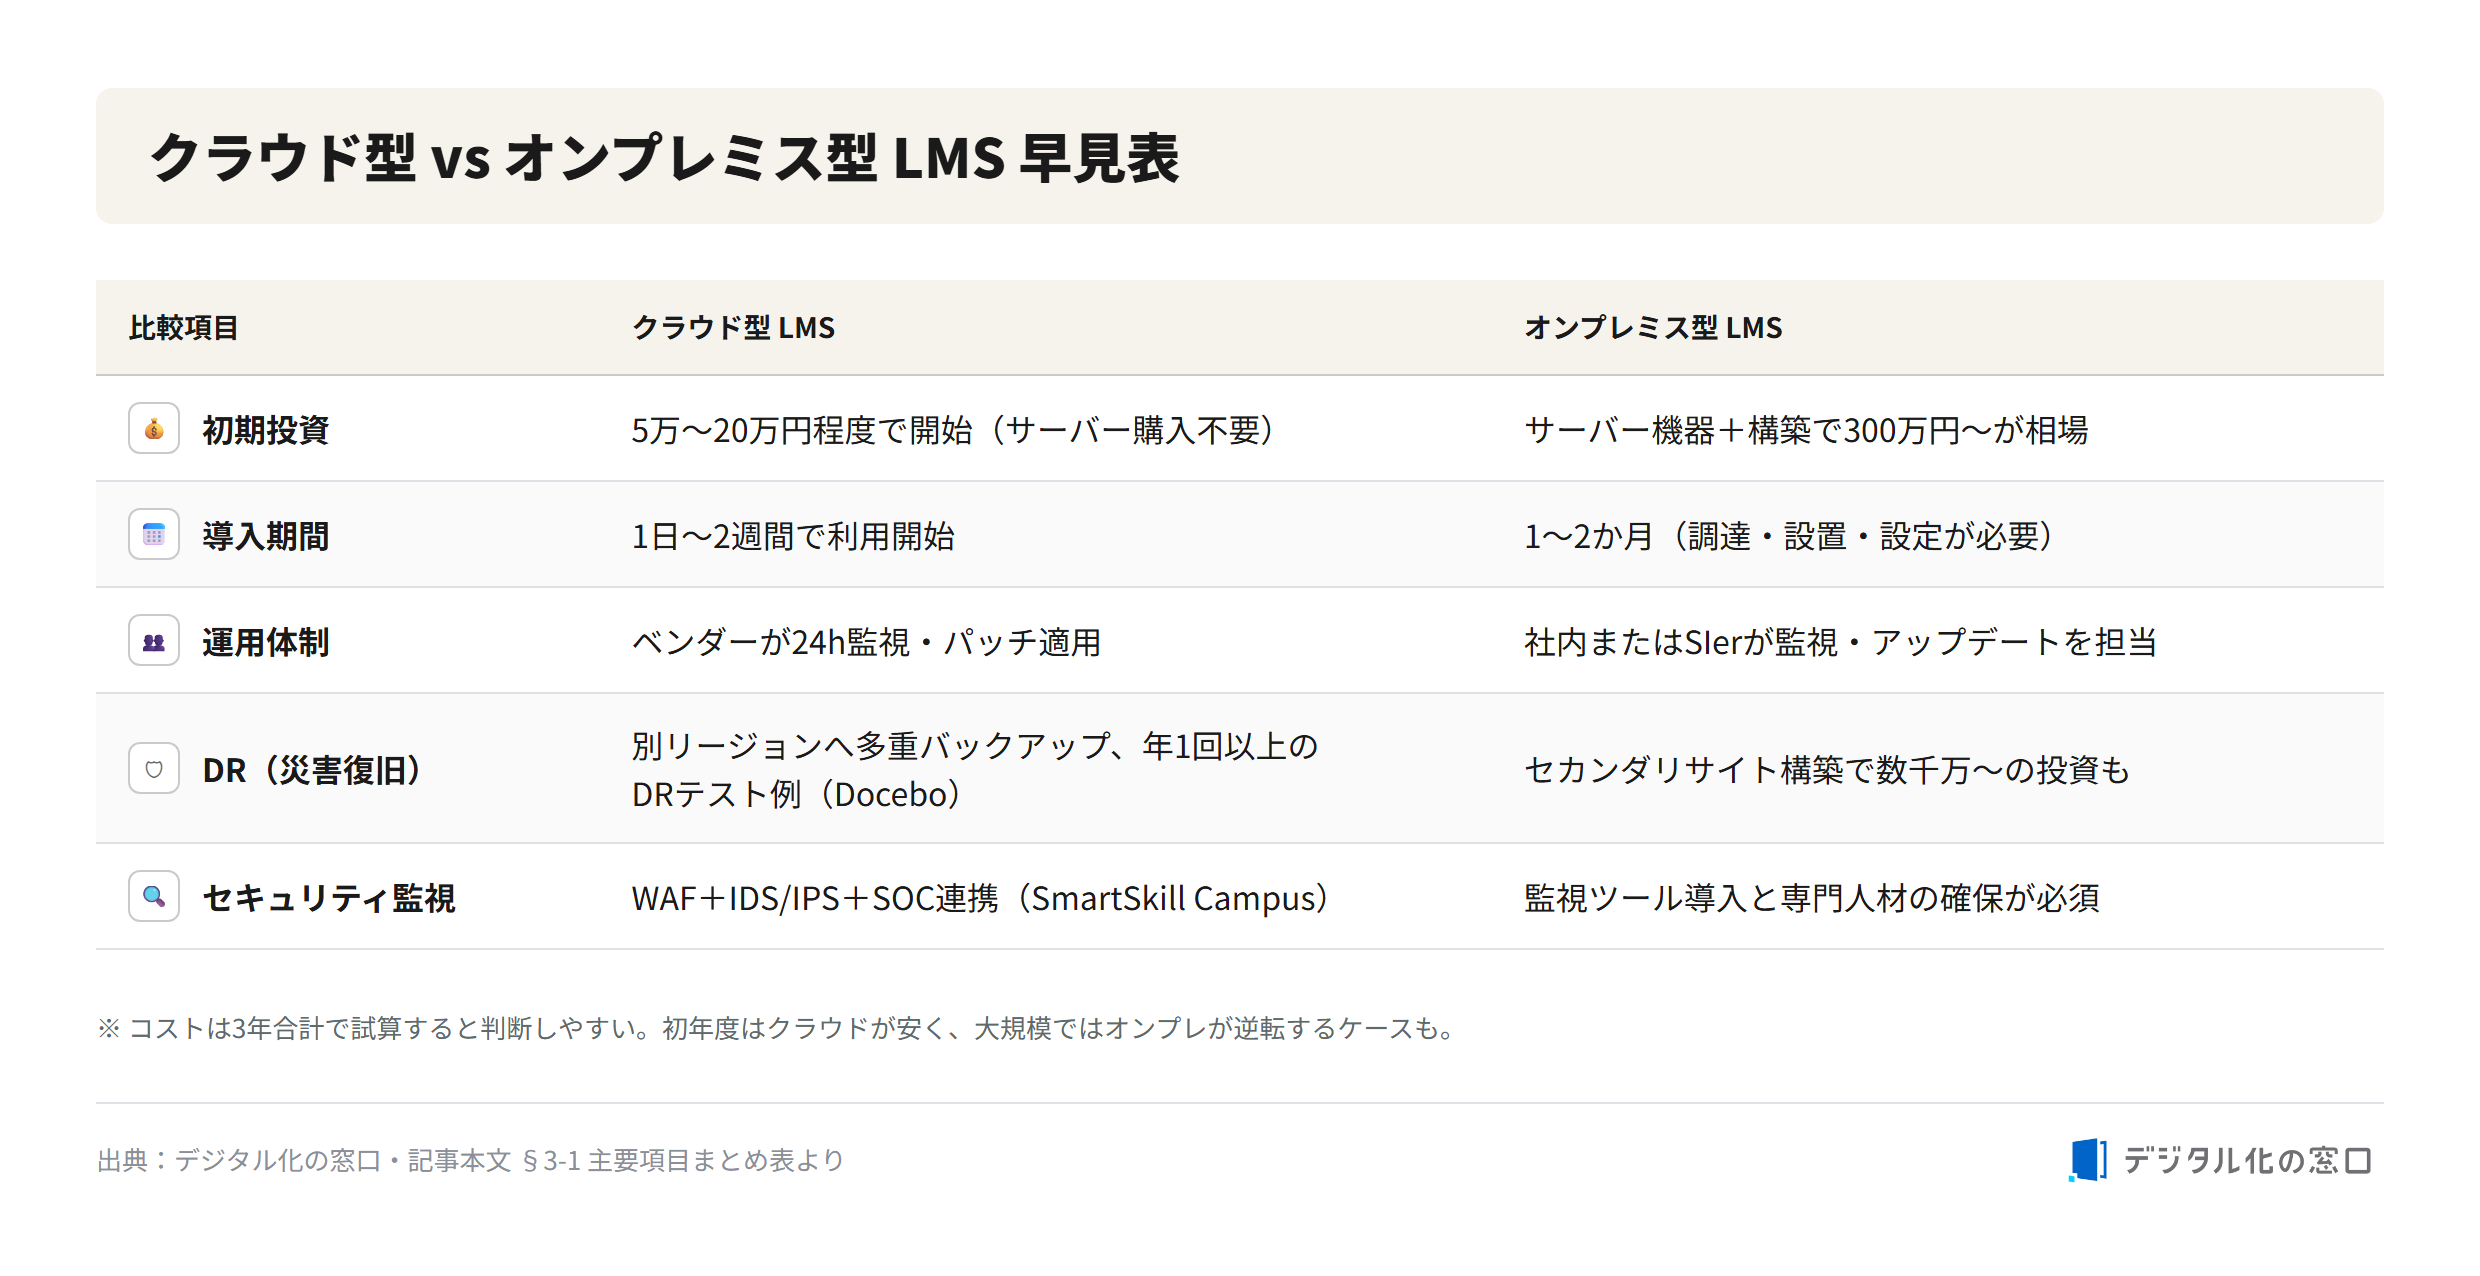Image resolution: width=2480 pixels, height=1276 pixels.
Task: Click the blue デジタル化の窓口 logo icon
Action: tap(2088, 1160)
